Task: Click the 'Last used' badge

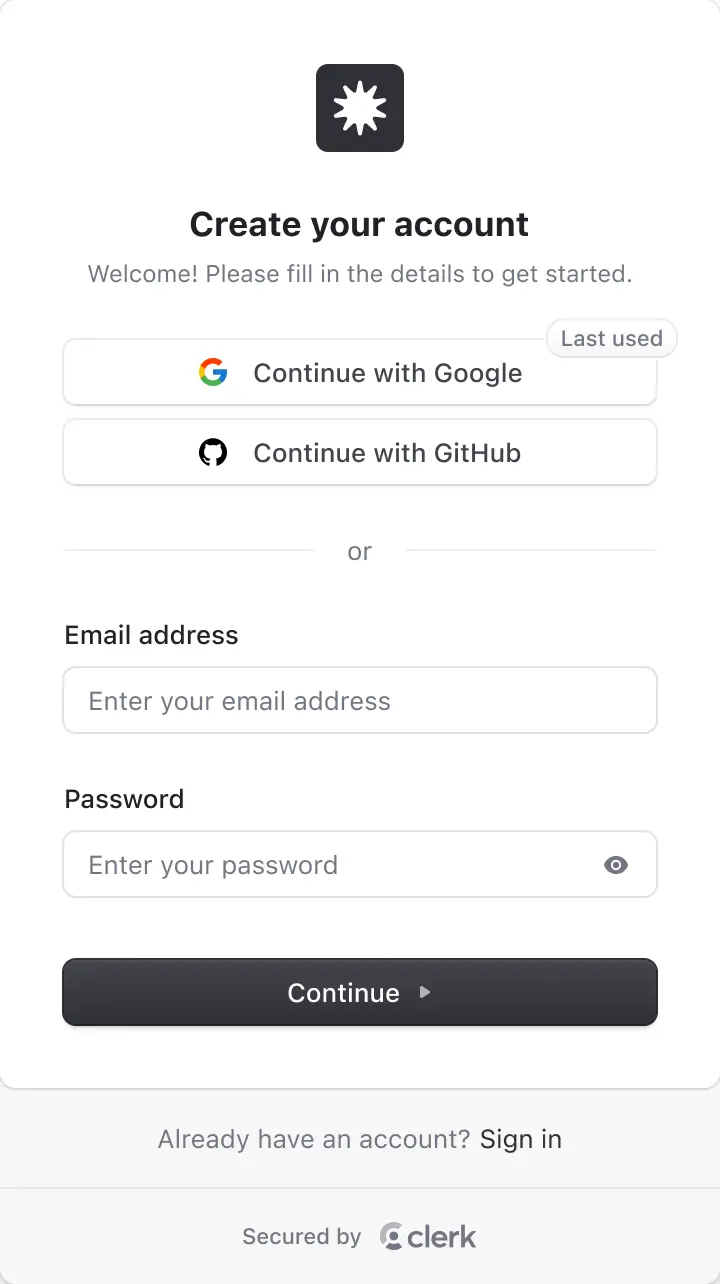Action: pos(612,338)
